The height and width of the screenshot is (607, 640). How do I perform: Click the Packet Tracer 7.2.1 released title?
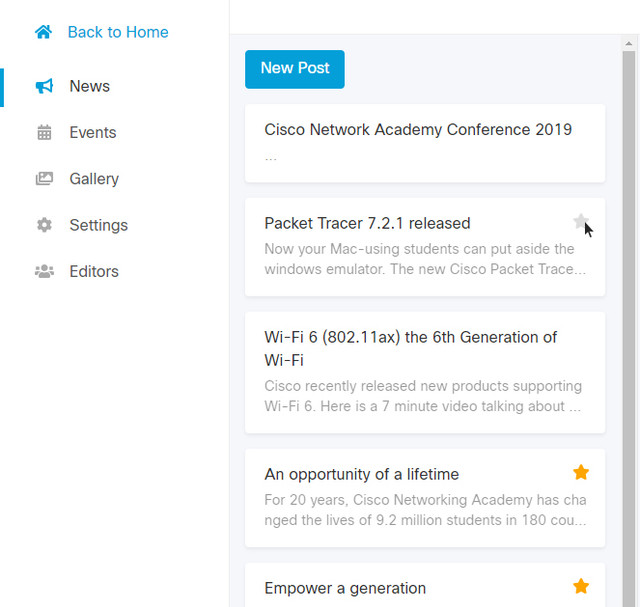367,223
